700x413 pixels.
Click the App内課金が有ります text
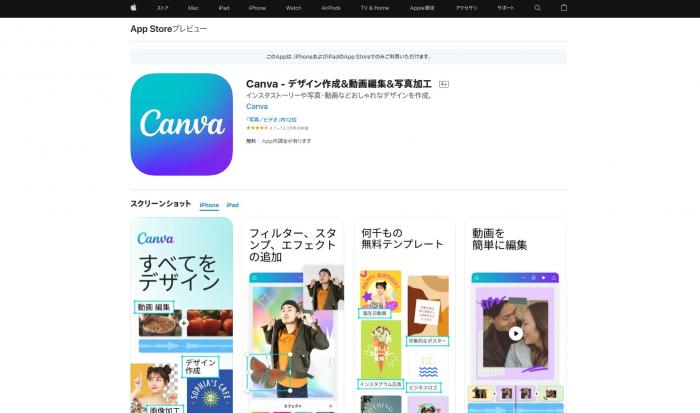286,141
